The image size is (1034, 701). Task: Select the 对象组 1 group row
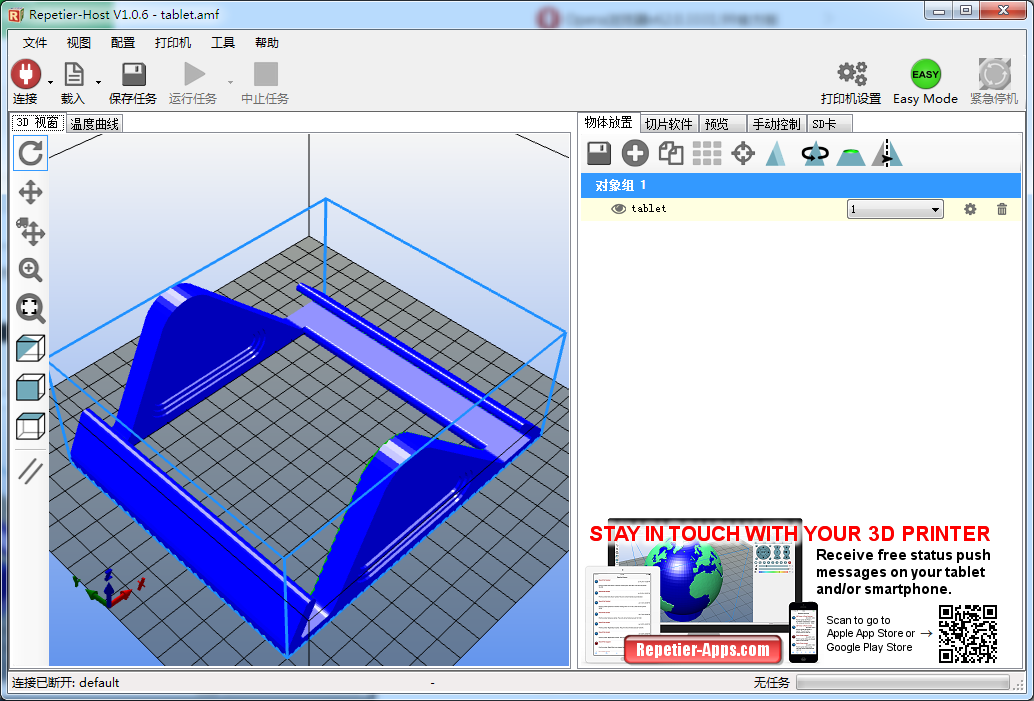pos(801,185)
